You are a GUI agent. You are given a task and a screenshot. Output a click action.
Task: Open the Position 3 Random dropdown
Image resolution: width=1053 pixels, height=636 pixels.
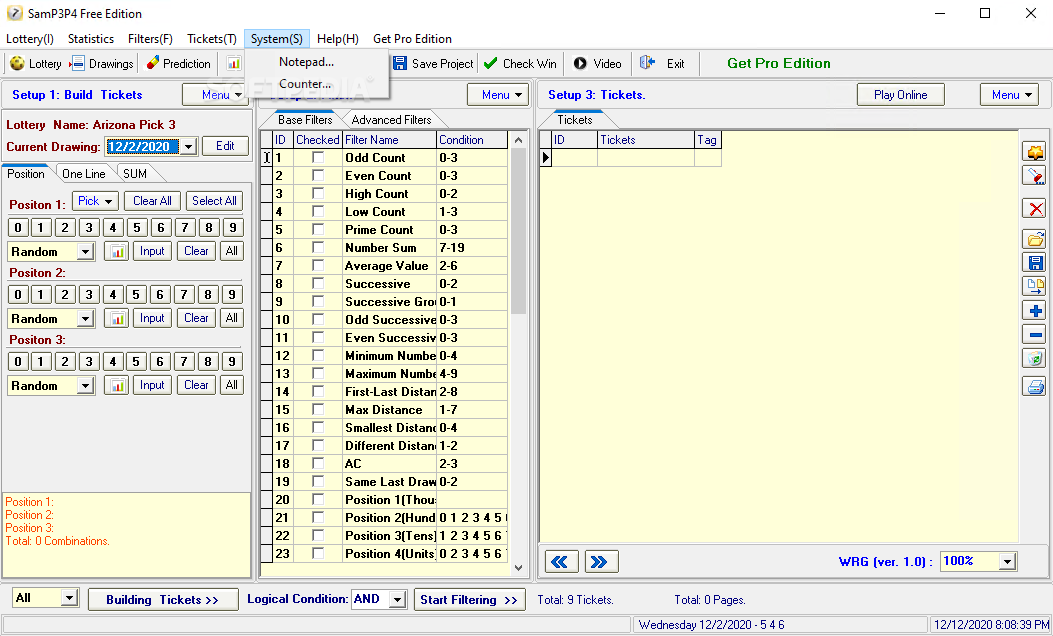(85, 386)
